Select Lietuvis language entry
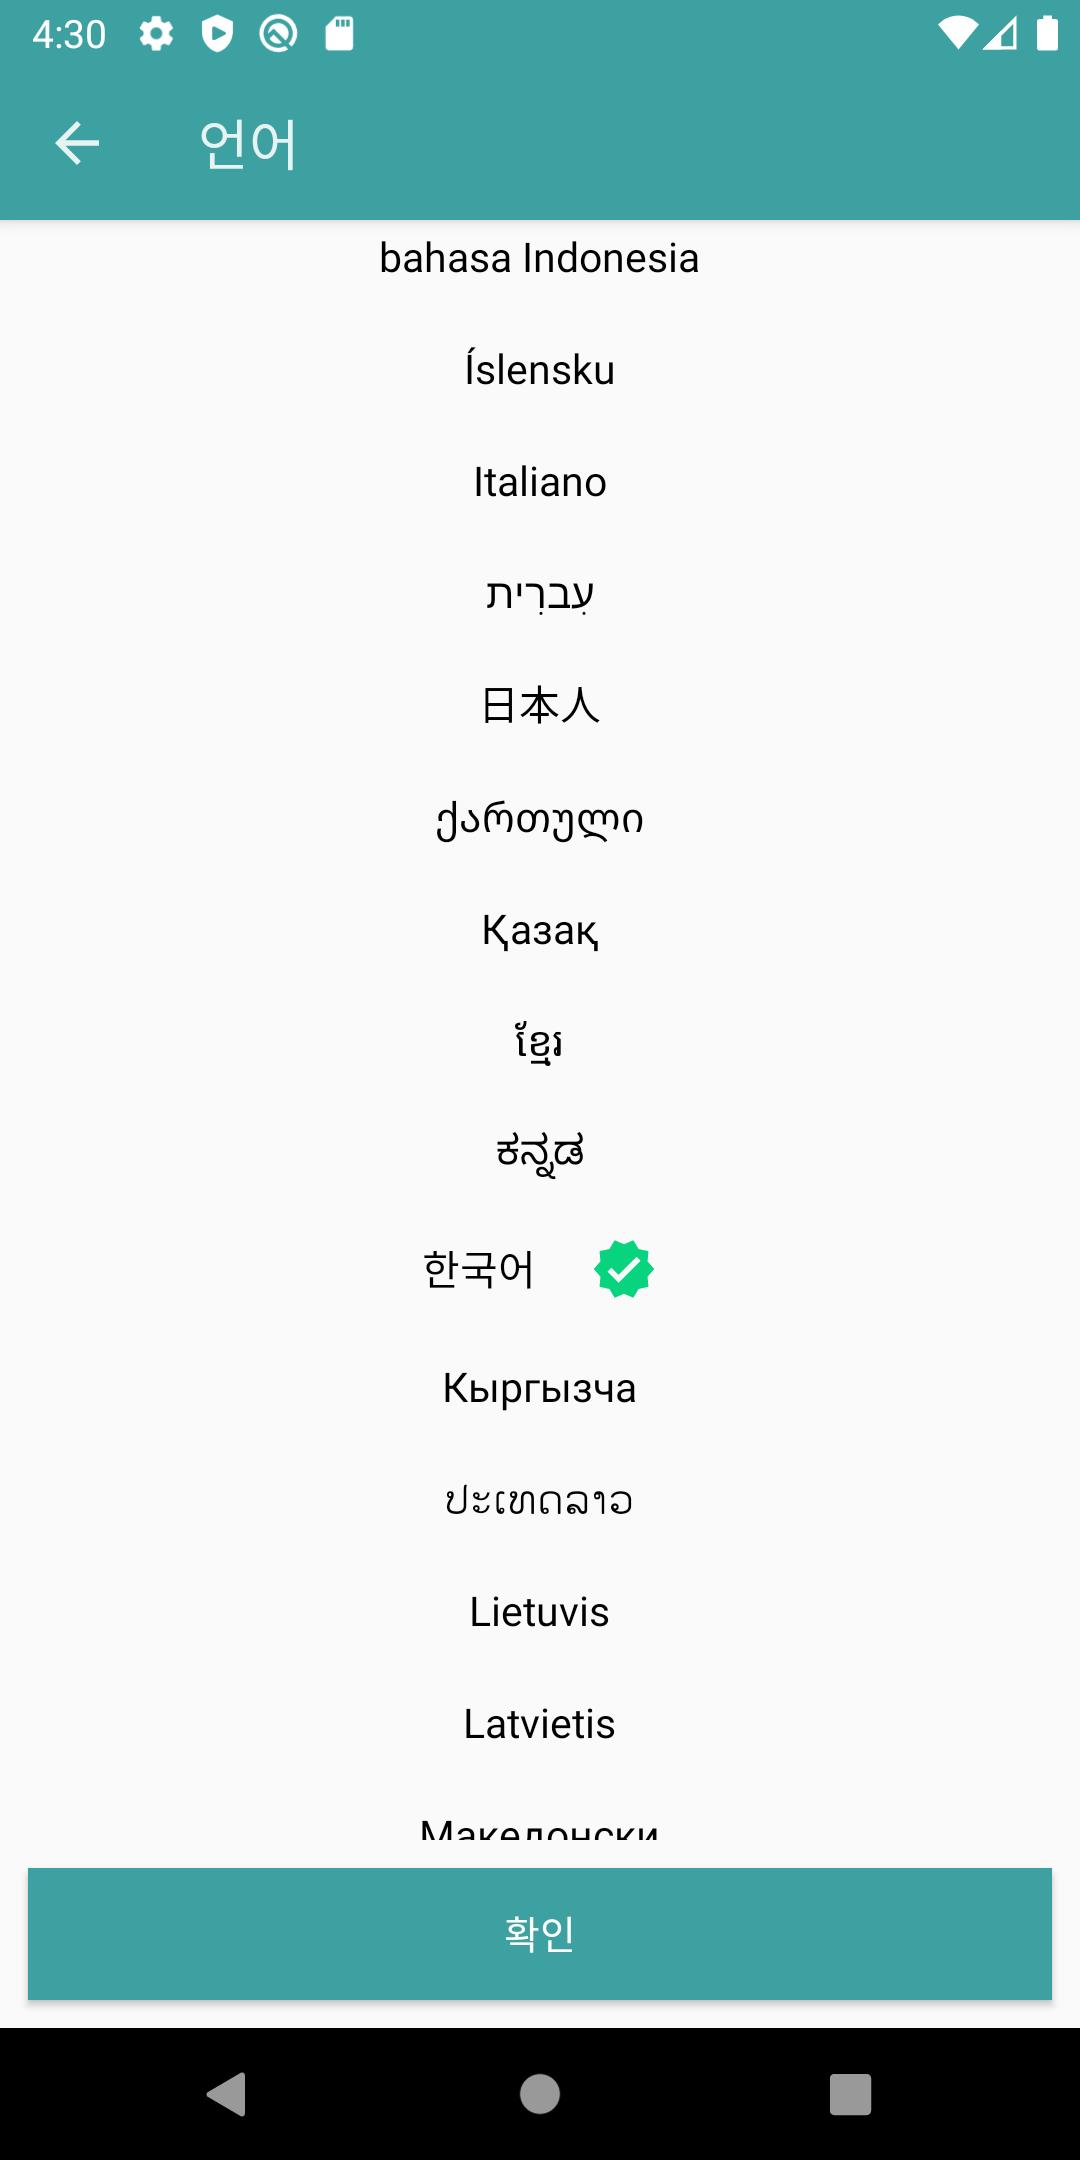1080x2160 pixels. pyautogui.click(x=540, y=1612)
